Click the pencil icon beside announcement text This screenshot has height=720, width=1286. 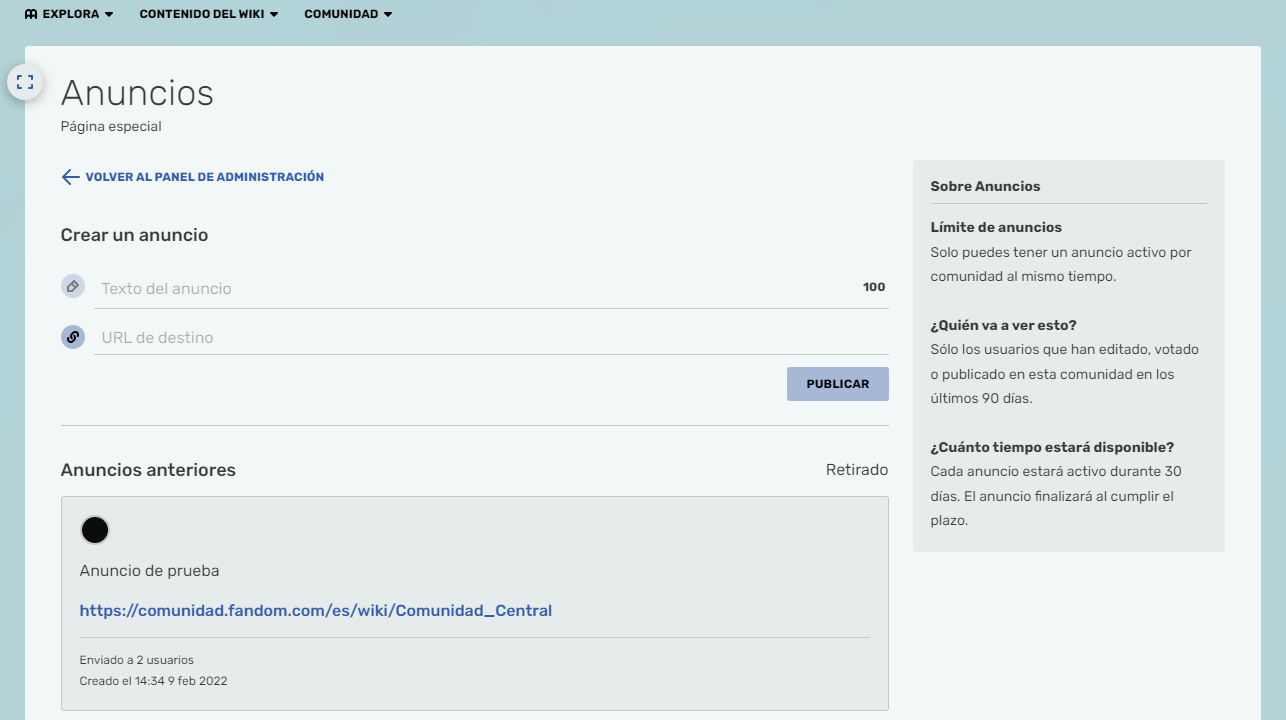click(73, 287)
